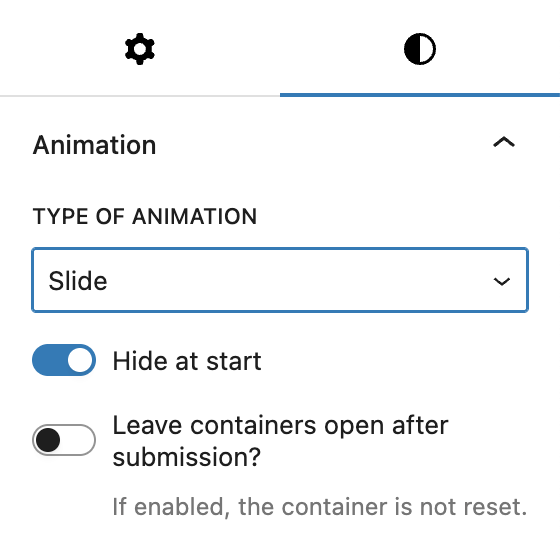Select the inactive tab with the cog
560x560 pixels.
pos(140,49)
